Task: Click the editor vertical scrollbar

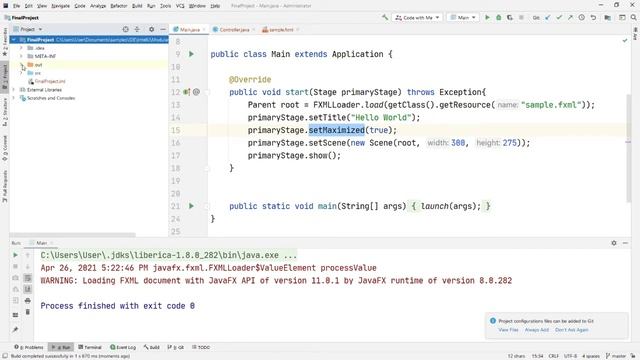Action: pos(628,148)
